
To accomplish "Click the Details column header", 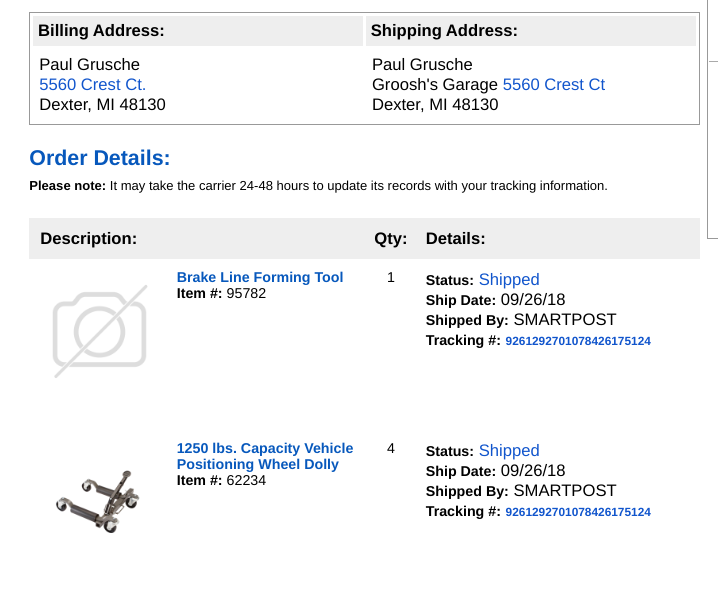I will tap(455, 239).
